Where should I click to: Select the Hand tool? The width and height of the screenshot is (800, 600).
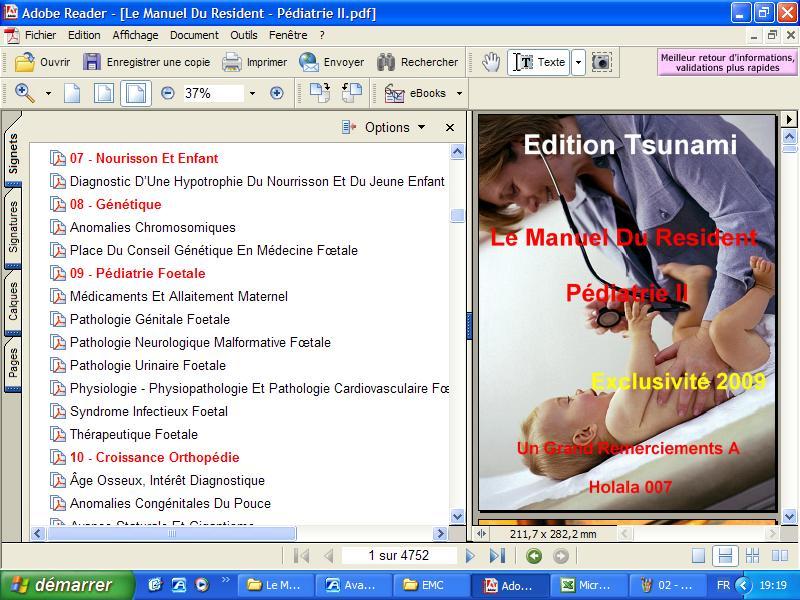[x=491, y=62]
